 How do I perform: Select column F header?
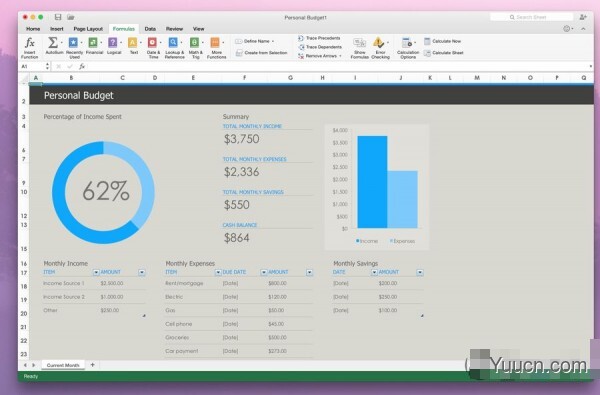pyautogui.click(x=244, y=78)
